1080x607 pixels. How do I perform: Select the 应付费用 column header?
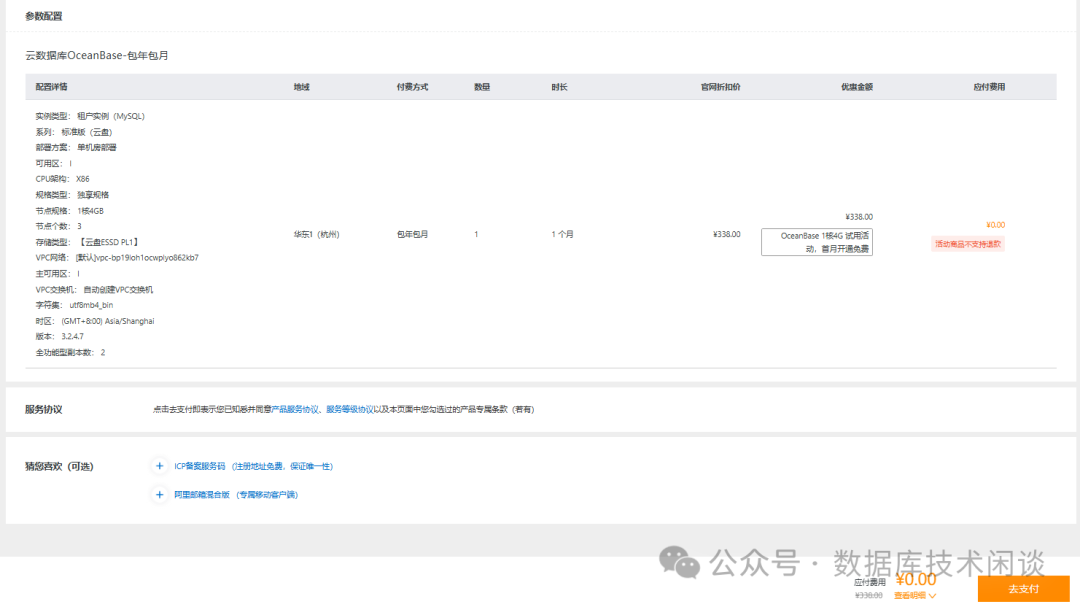[989, 87]
